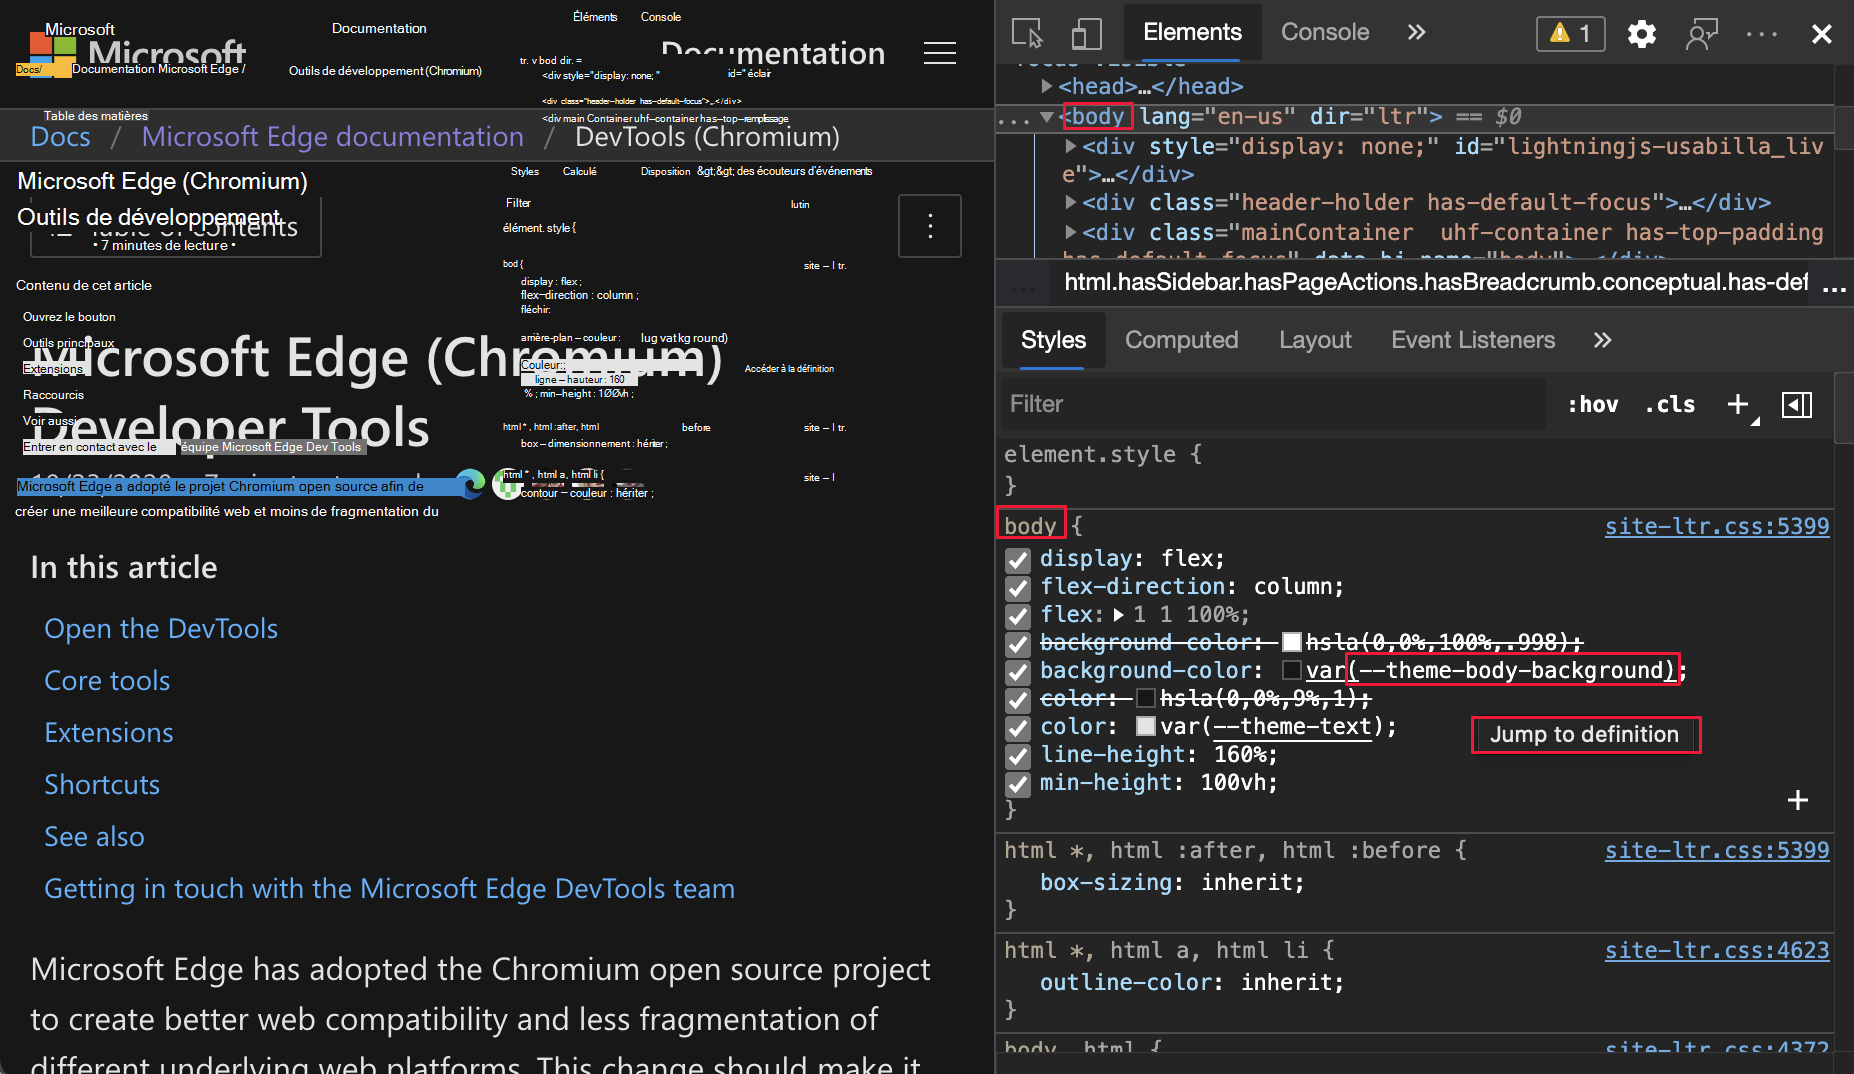Uncheck the display: flex property
1854x1074 pixels.
1017,560
